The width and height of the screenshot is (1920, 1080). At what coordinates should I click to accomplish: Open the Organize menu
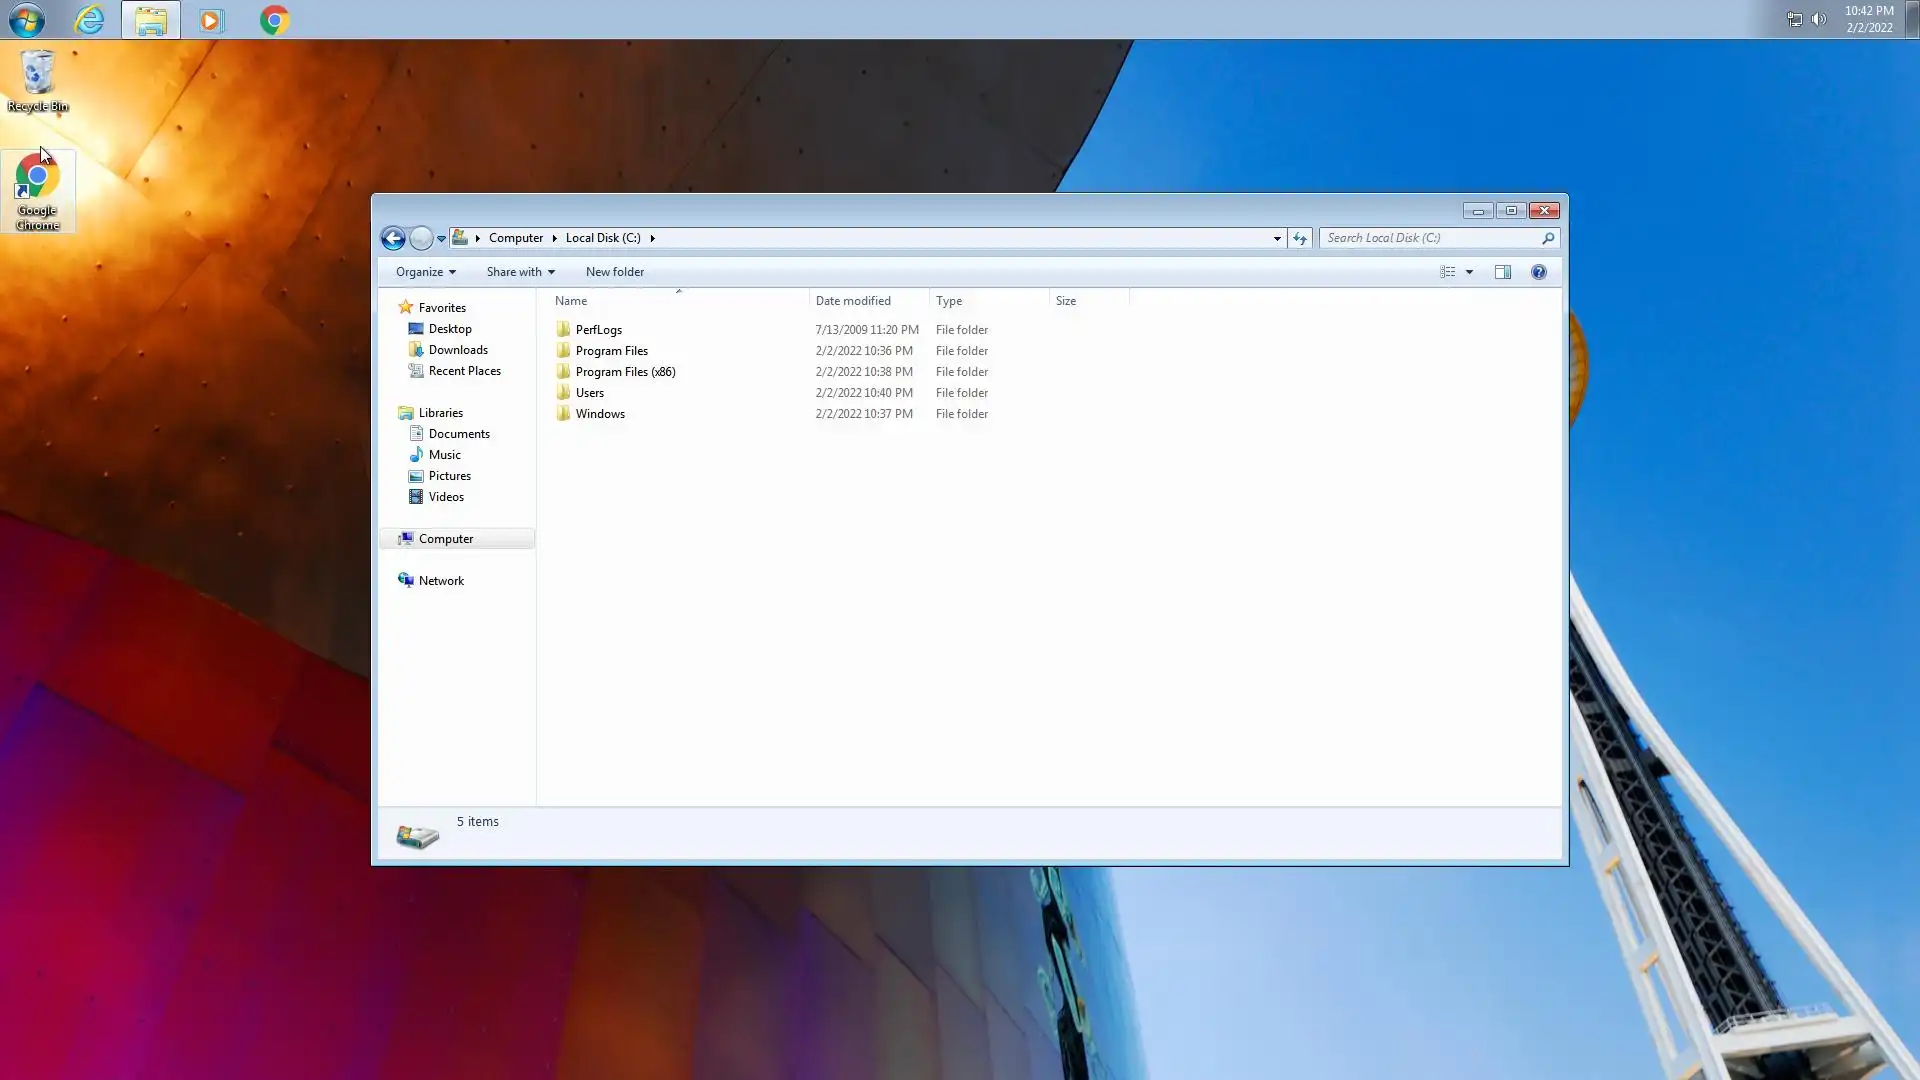(x=425, y=272)
